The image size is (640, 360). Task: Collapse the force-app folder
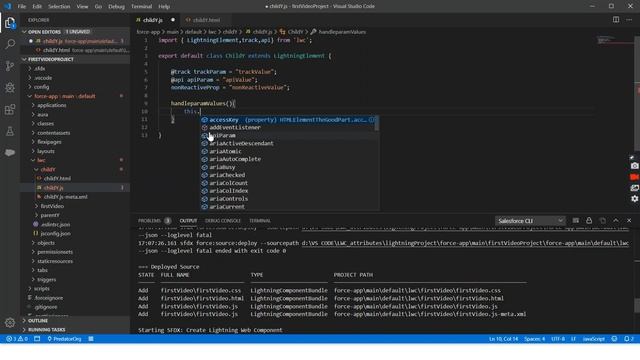[x=76, y=96]
